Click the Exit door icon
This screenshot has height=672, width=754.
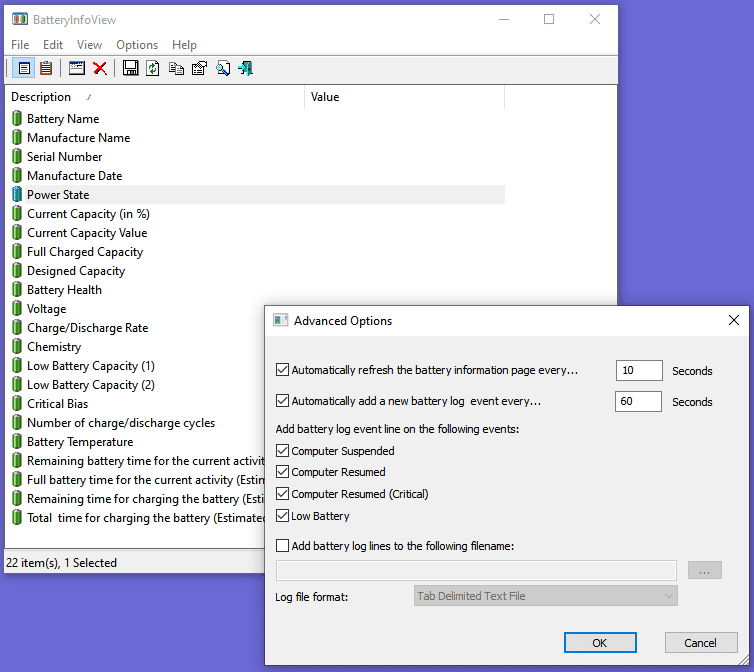click(245, 68)
